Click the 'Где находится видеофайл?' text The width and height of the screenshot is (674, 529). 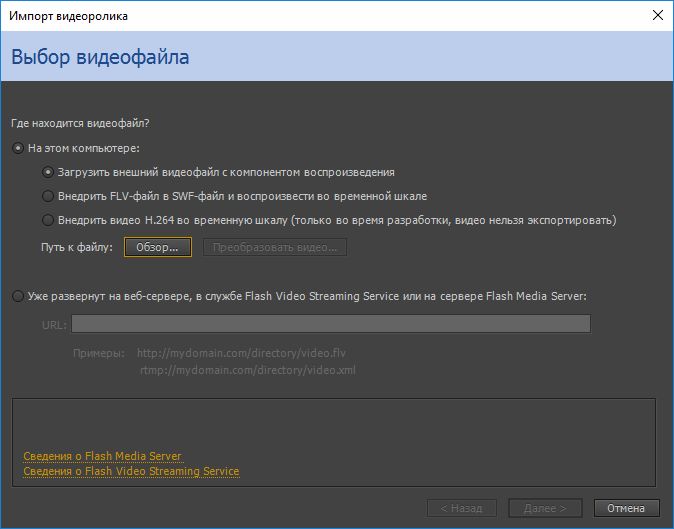click(x=80, y=123)
